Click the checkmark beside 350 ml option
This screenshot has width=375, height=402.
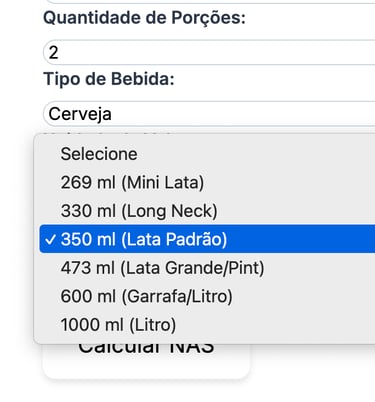[50, 240]
